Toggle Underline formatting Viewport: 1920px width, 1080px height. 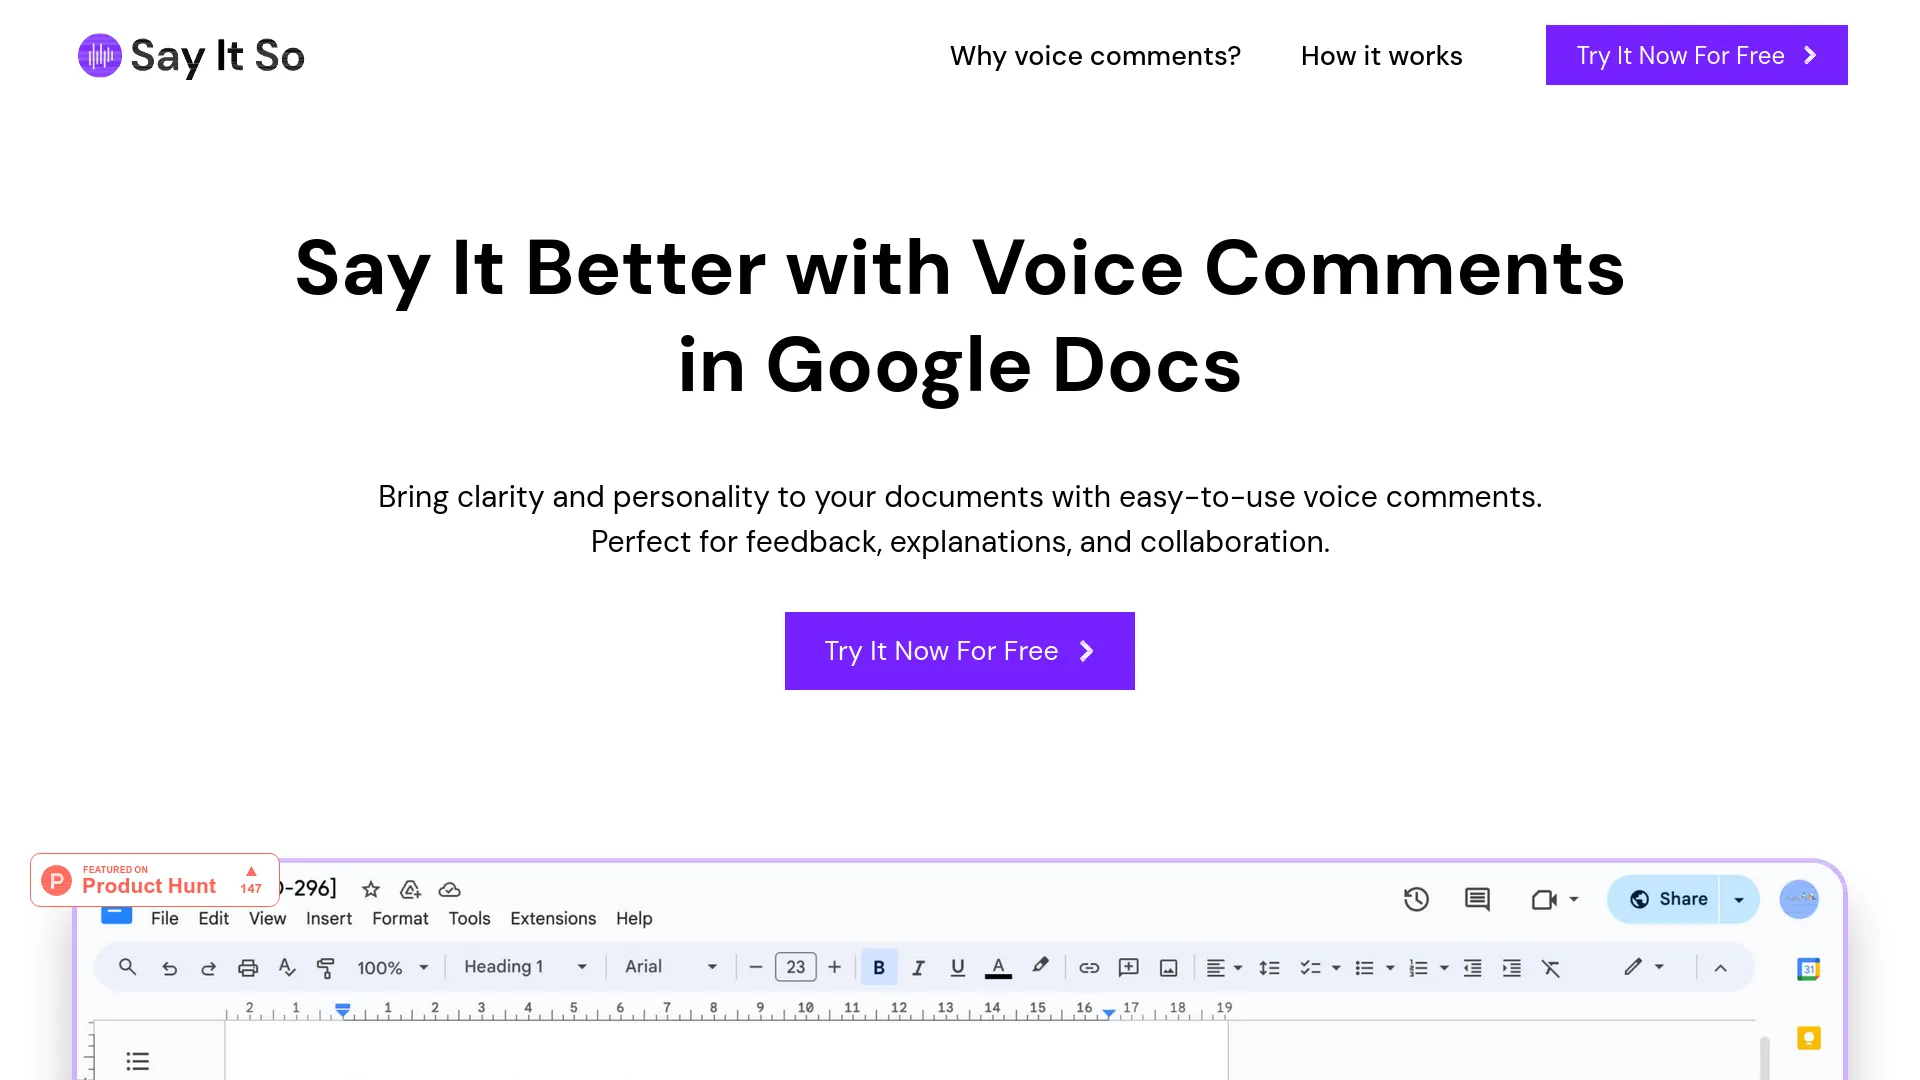[957, 967]
